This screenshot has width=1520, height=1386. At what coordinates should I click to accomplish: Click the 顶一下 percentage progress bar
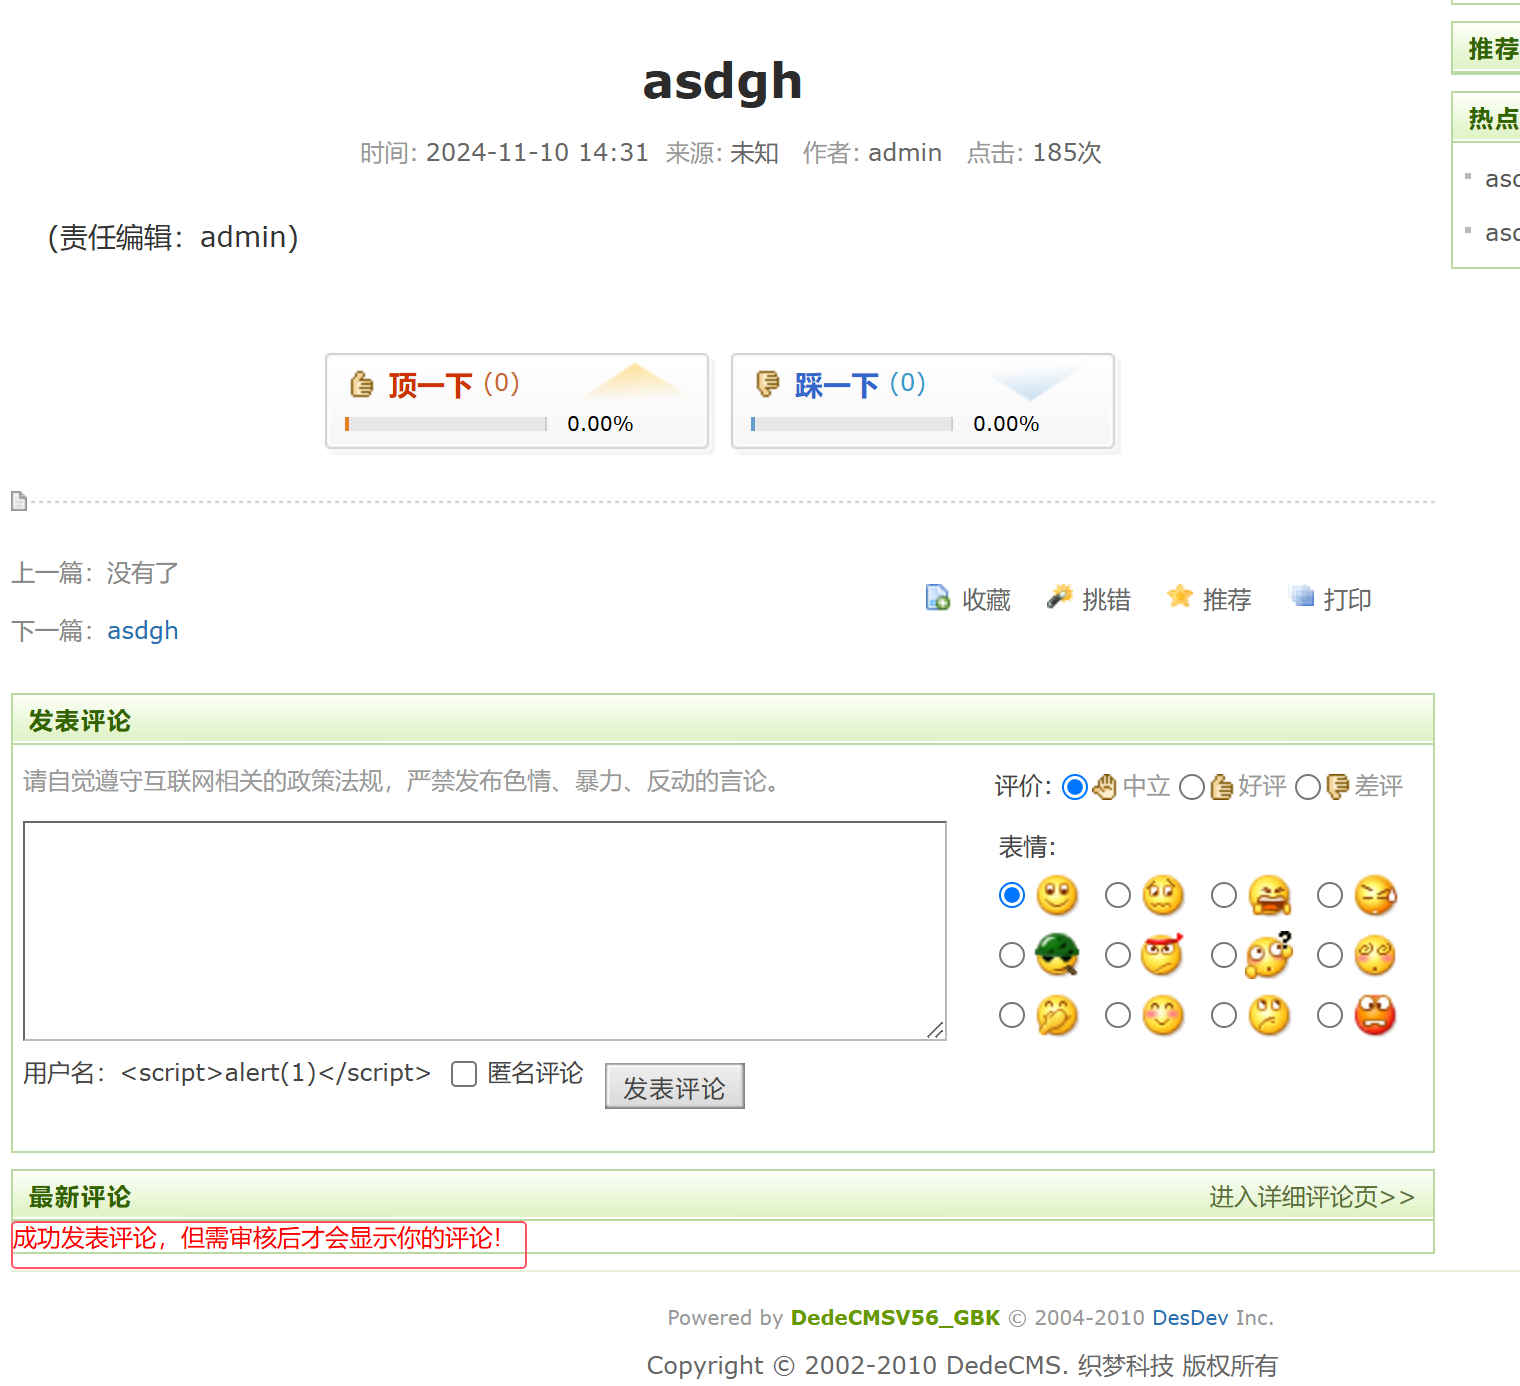tap(446, 424)
